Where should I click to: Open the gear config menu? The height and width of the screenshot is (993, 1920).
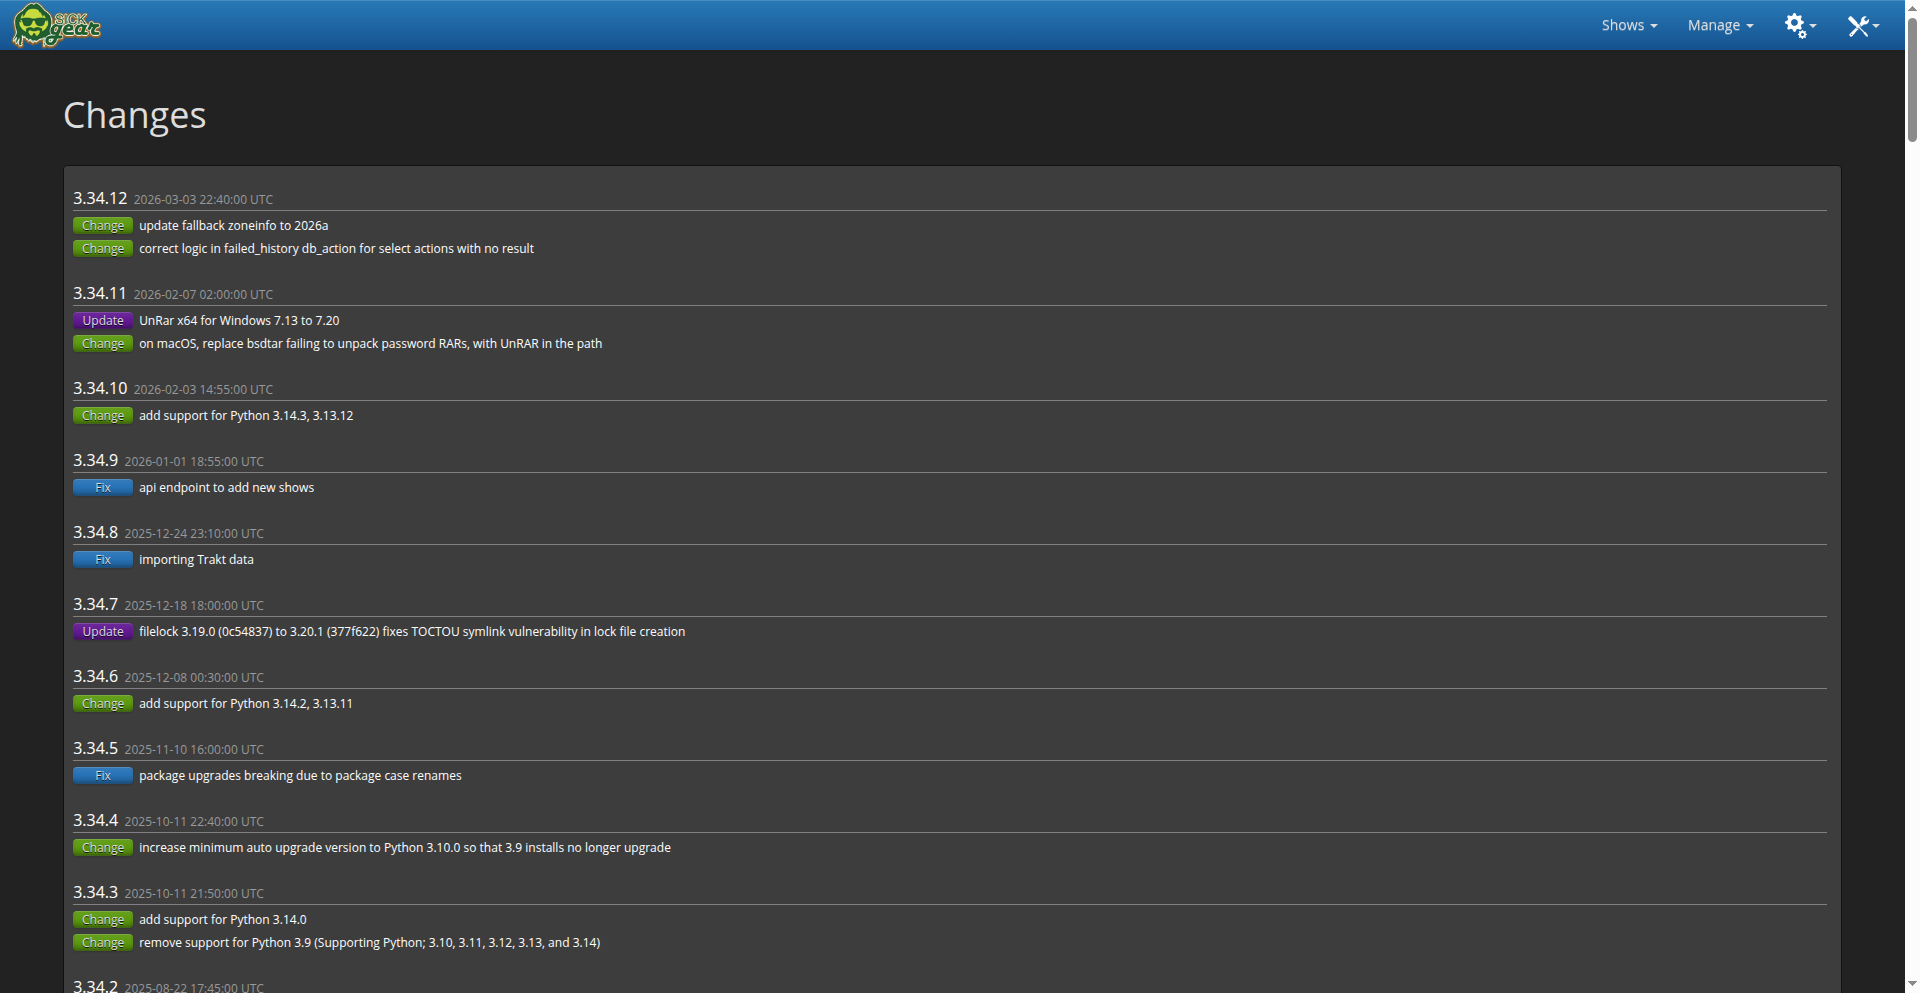click(x=1799, y=25)
